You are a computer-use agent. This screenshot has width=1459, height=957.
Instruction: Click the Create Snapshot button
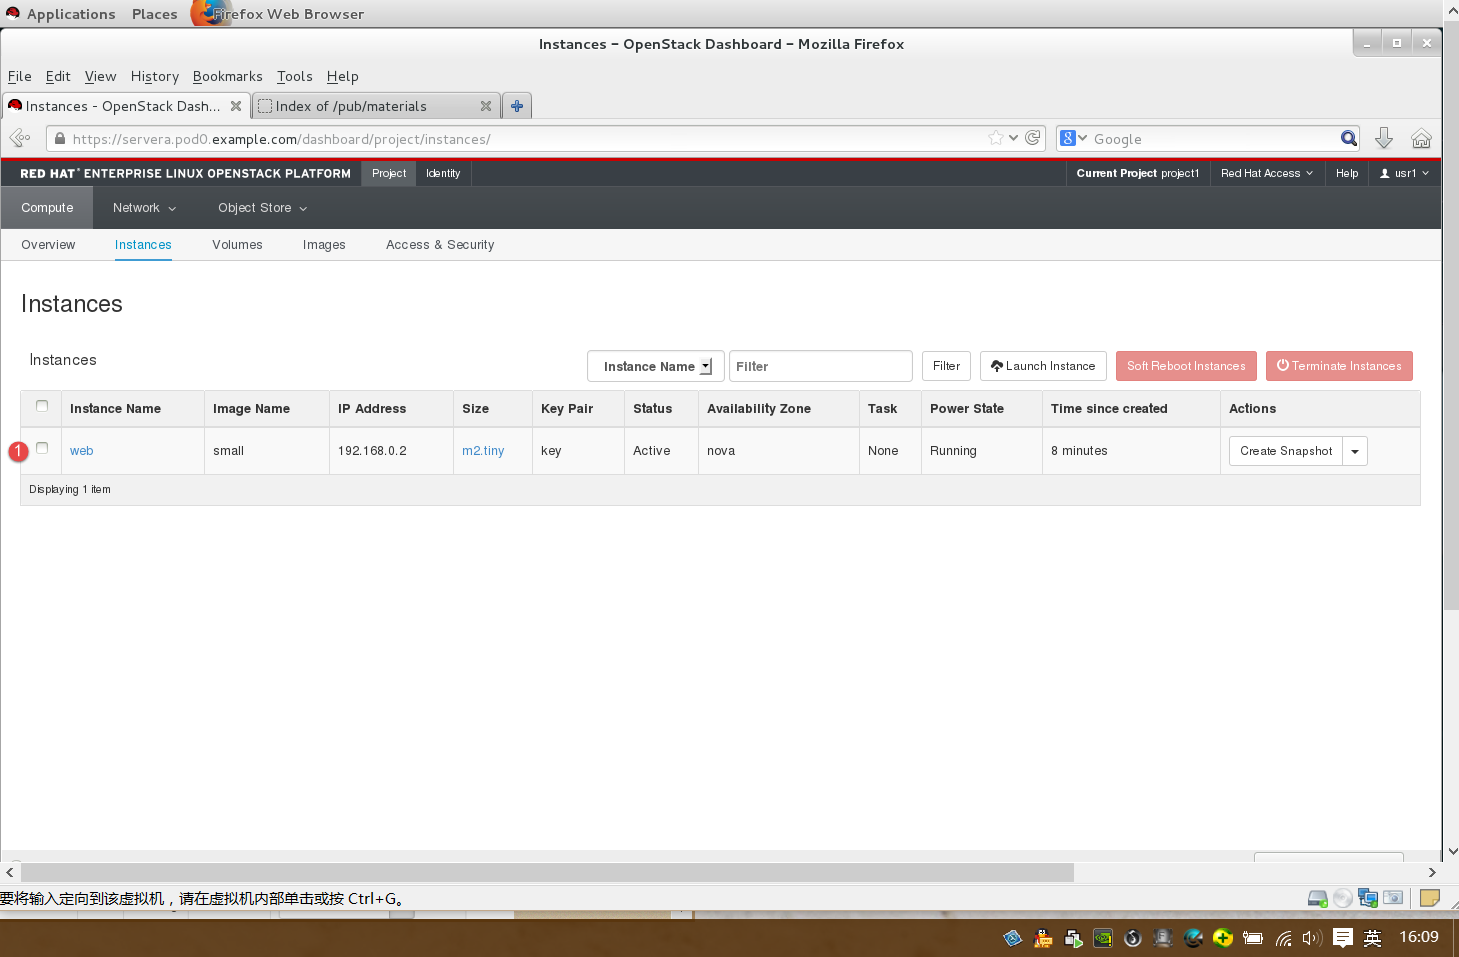[x=1286, y=451]
